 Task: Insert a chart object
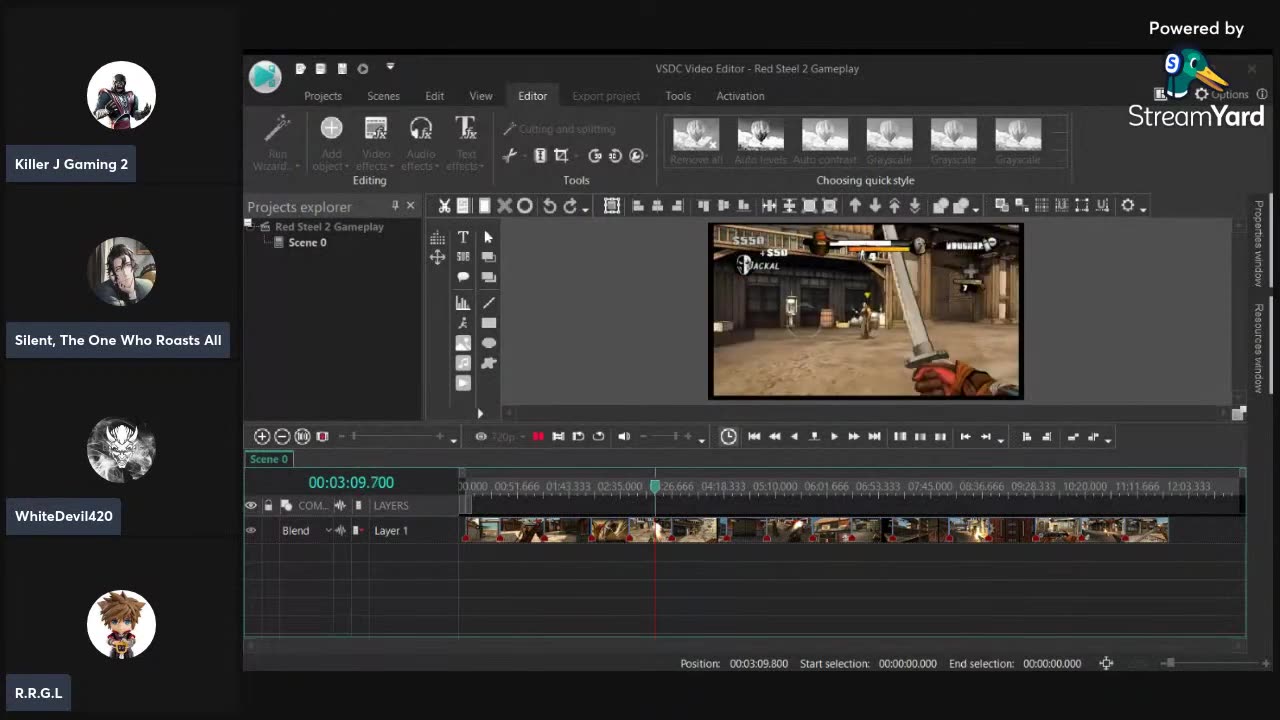coord(463,303)
